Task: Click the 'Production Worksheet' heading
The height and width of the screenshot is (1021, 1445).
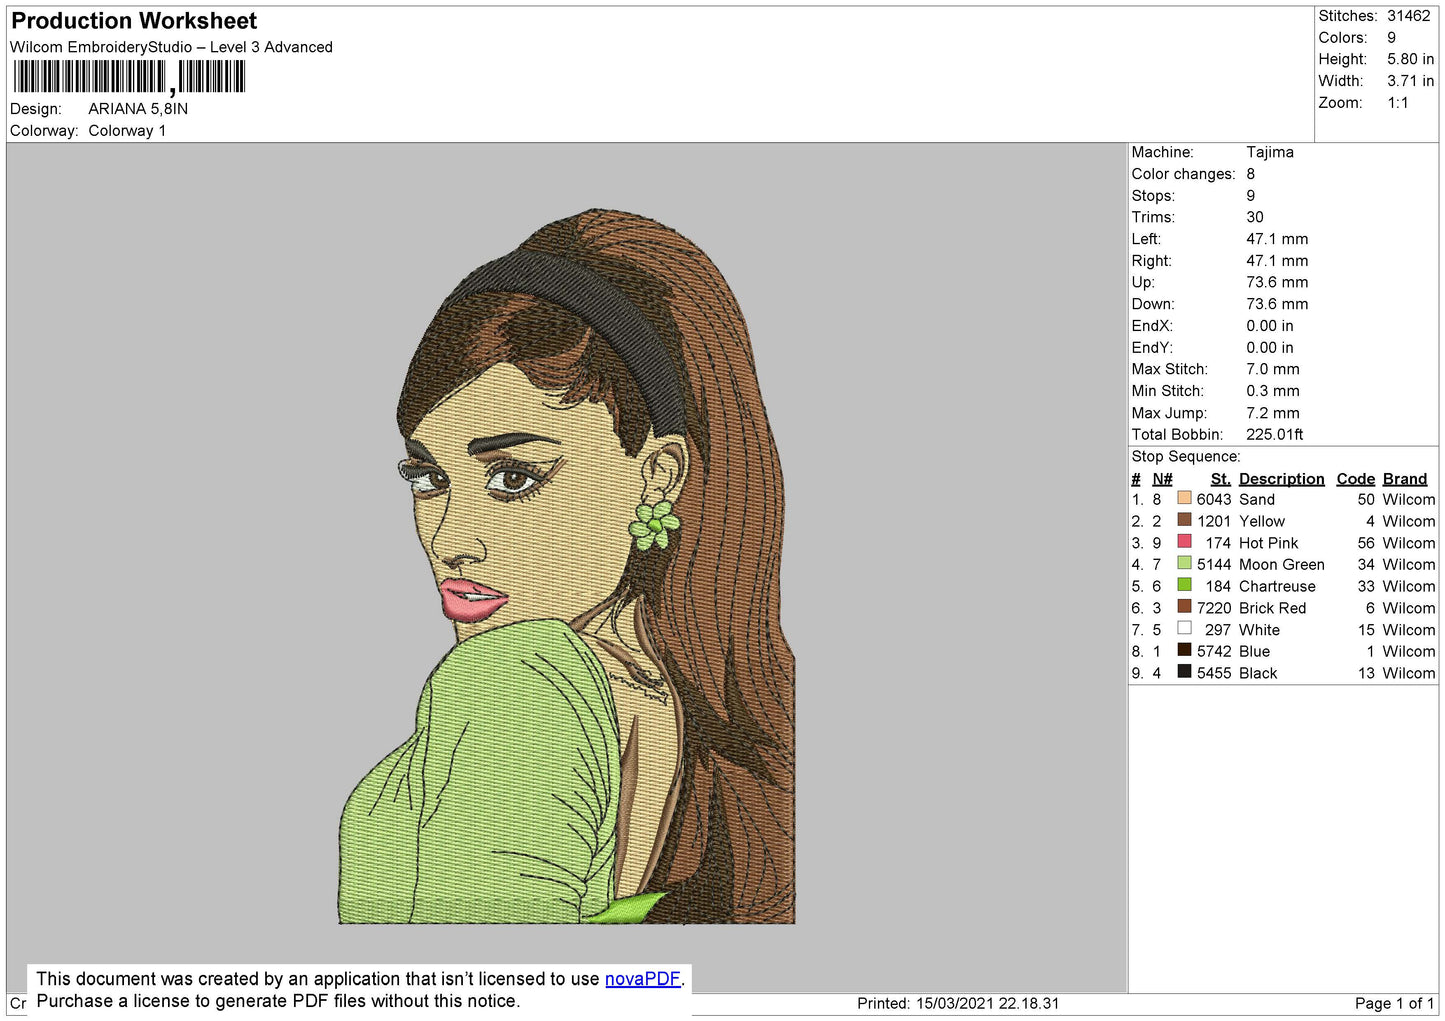Action: pos(134,21)
